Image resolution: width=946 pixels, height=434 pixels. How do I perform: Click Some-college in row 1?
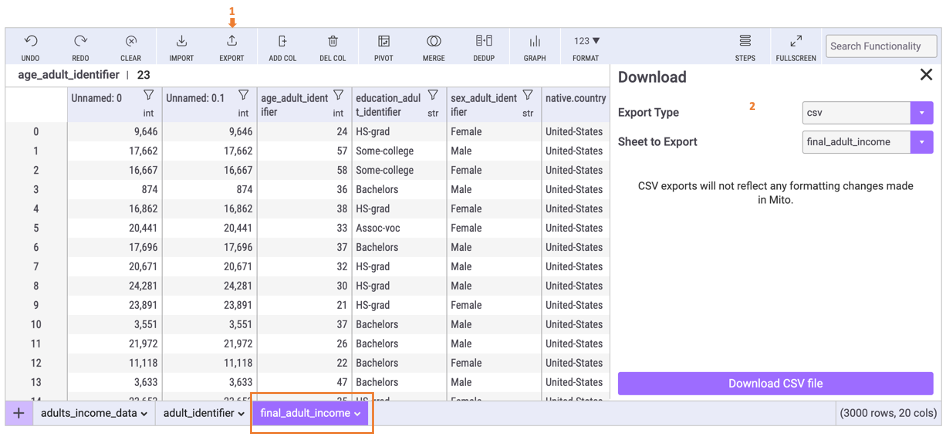click(x=385, y=151)
